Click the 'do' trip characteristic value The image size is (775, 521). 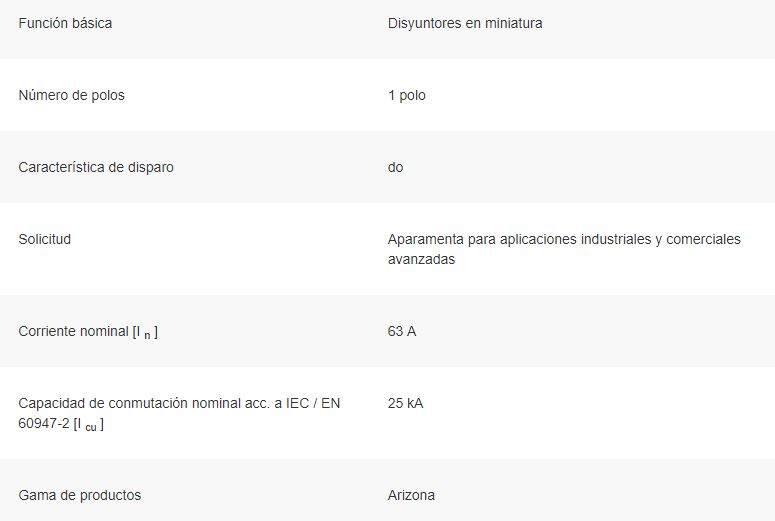[395, 167]
